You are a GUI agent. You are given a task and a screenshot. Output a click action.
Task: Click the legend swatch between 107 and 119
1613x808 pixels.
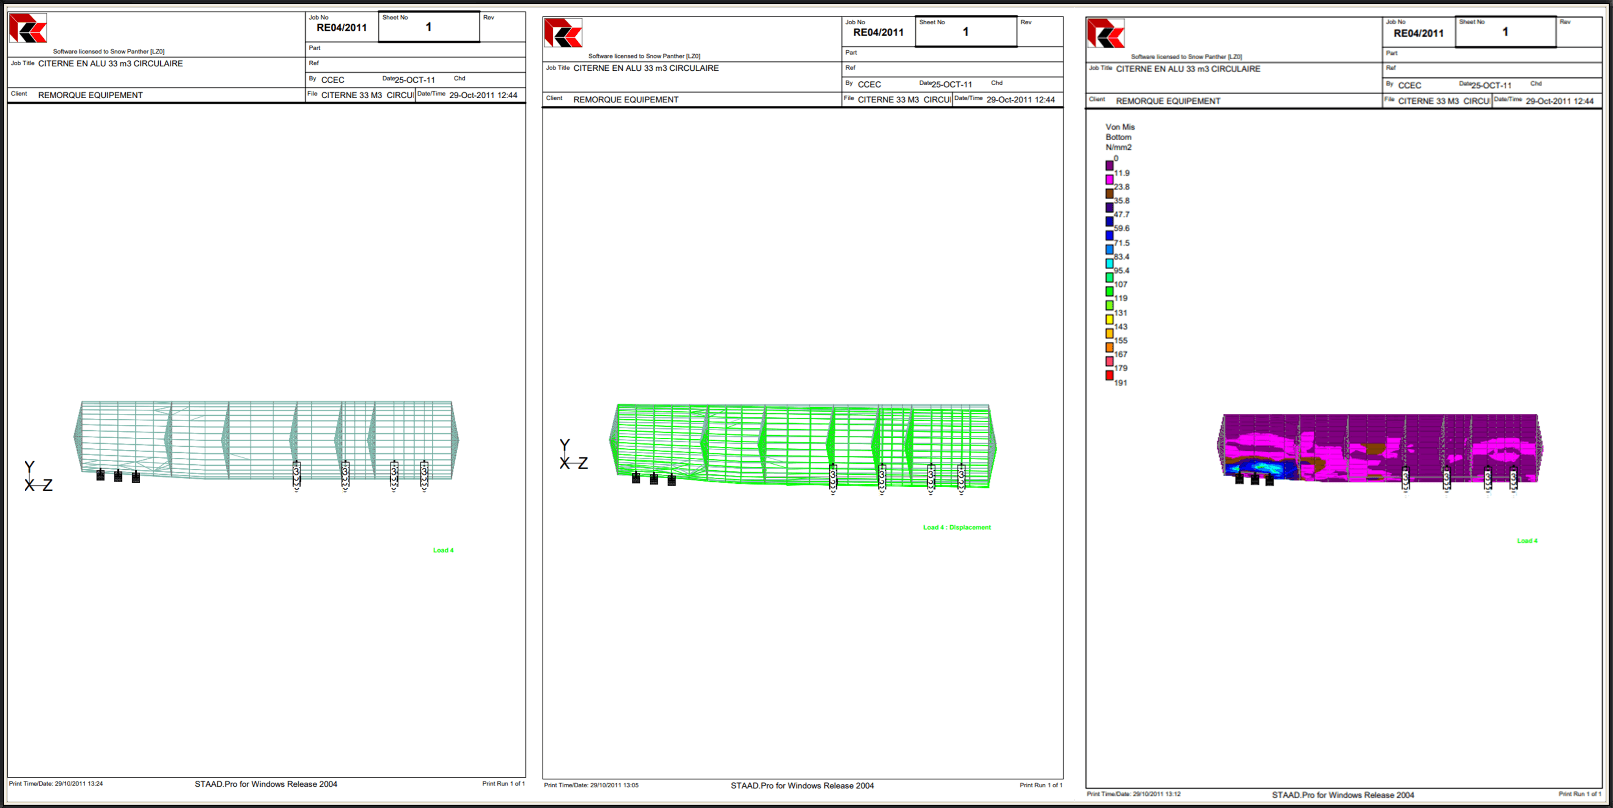click(1109, 291)
